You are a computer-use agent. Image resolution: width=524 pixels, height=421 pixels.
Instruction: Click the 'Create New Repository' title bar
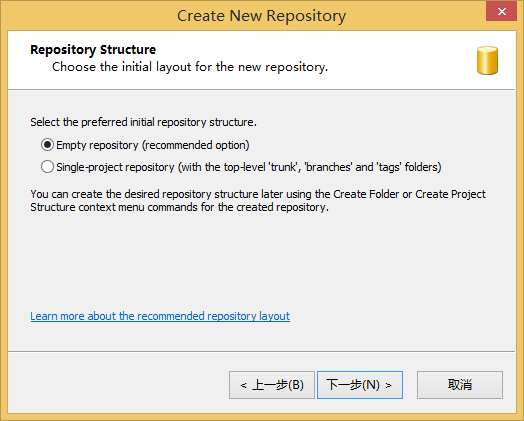[x=261, y=16]
